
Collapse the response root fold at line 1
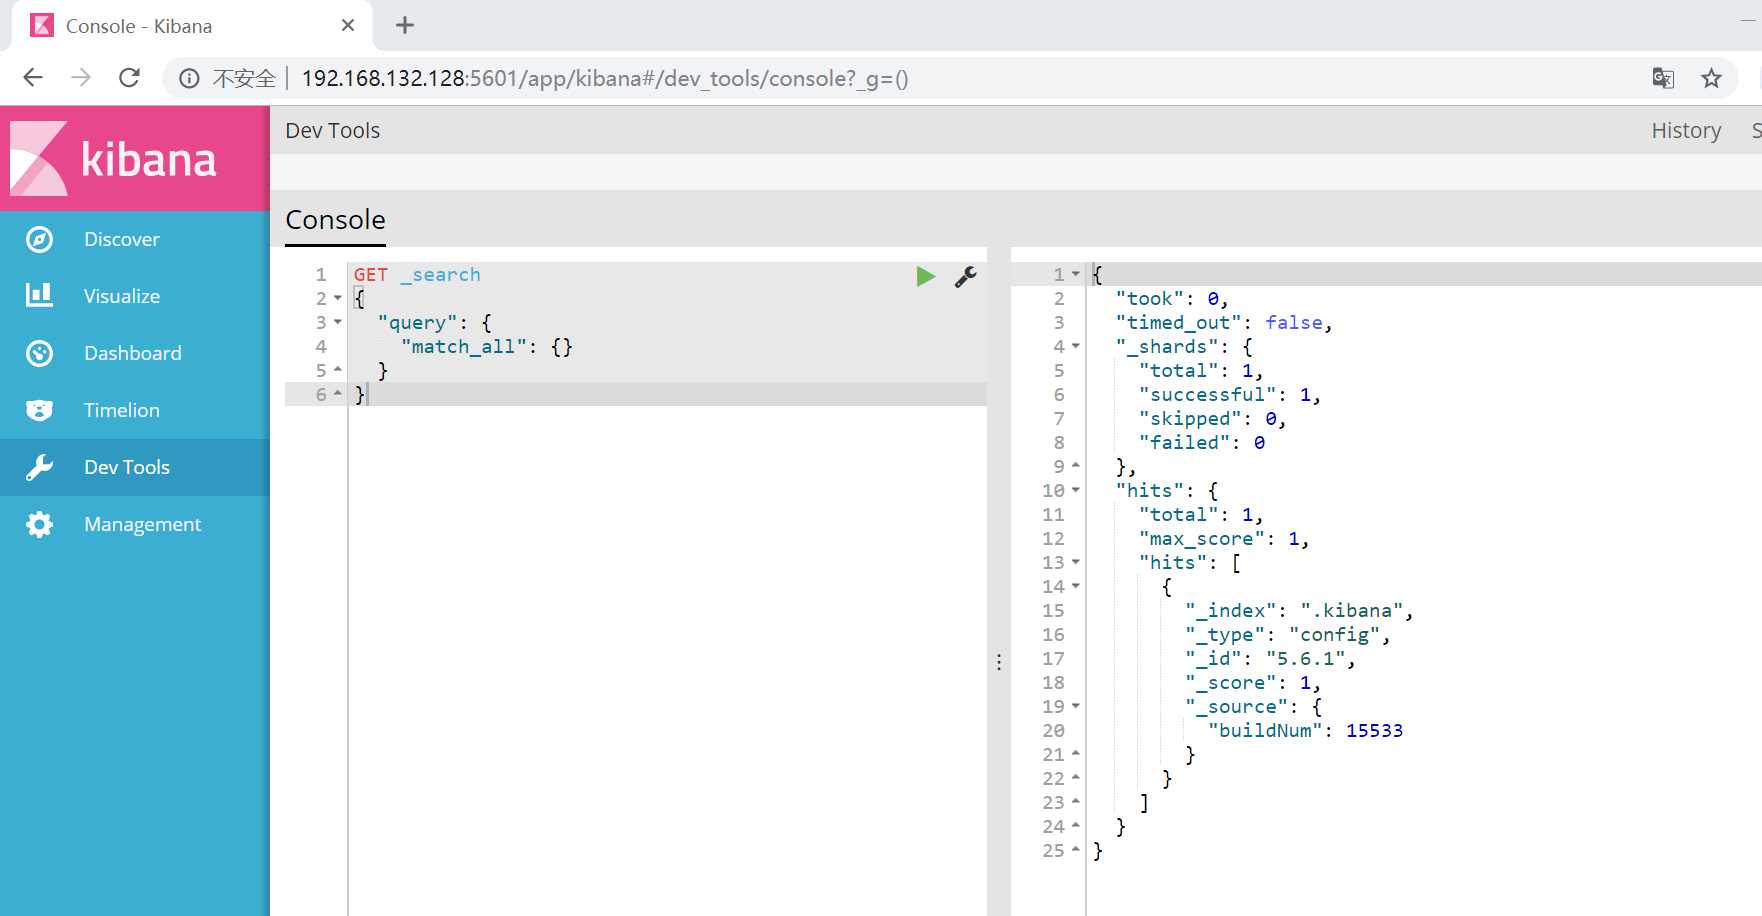click(x=1075, y=274)
